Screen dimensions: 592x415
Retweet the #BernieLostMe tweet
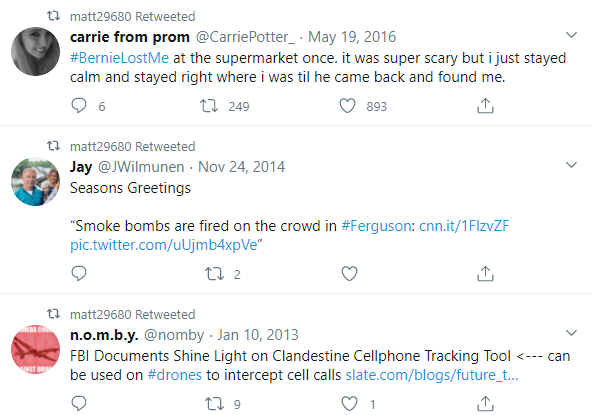[x=209, y=106]
